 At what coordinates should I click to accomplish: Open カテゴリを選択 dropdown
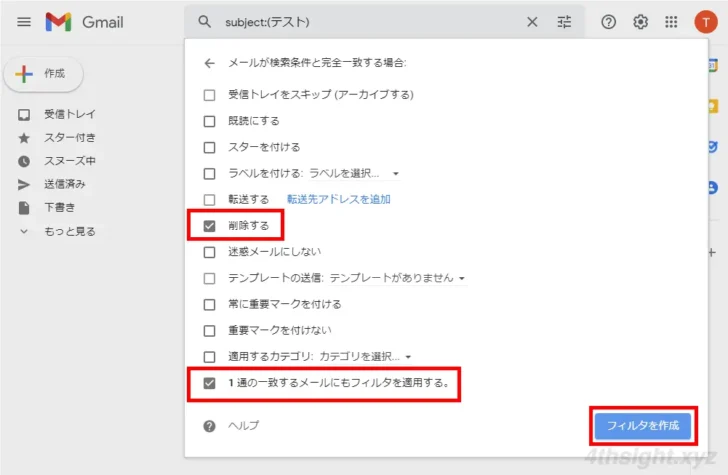click(365, 357)
